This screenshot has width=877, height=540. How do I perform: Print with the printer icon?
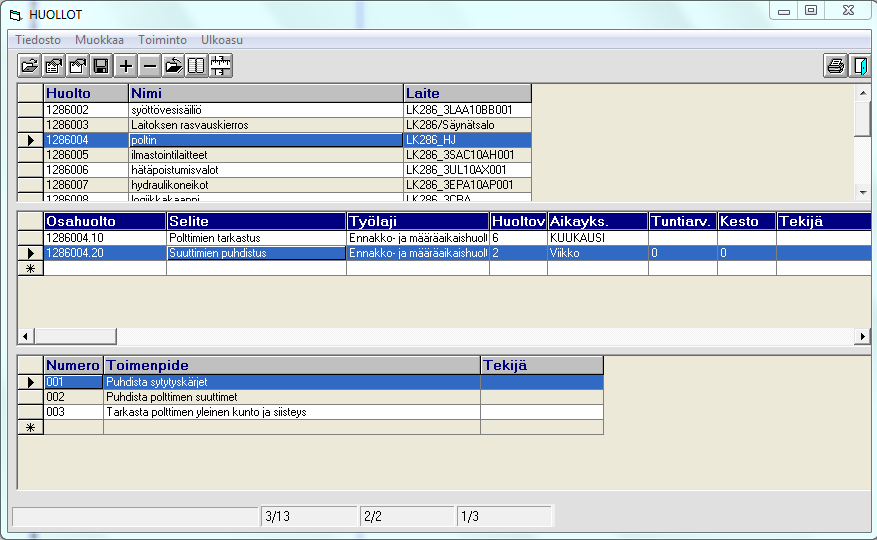836,66
